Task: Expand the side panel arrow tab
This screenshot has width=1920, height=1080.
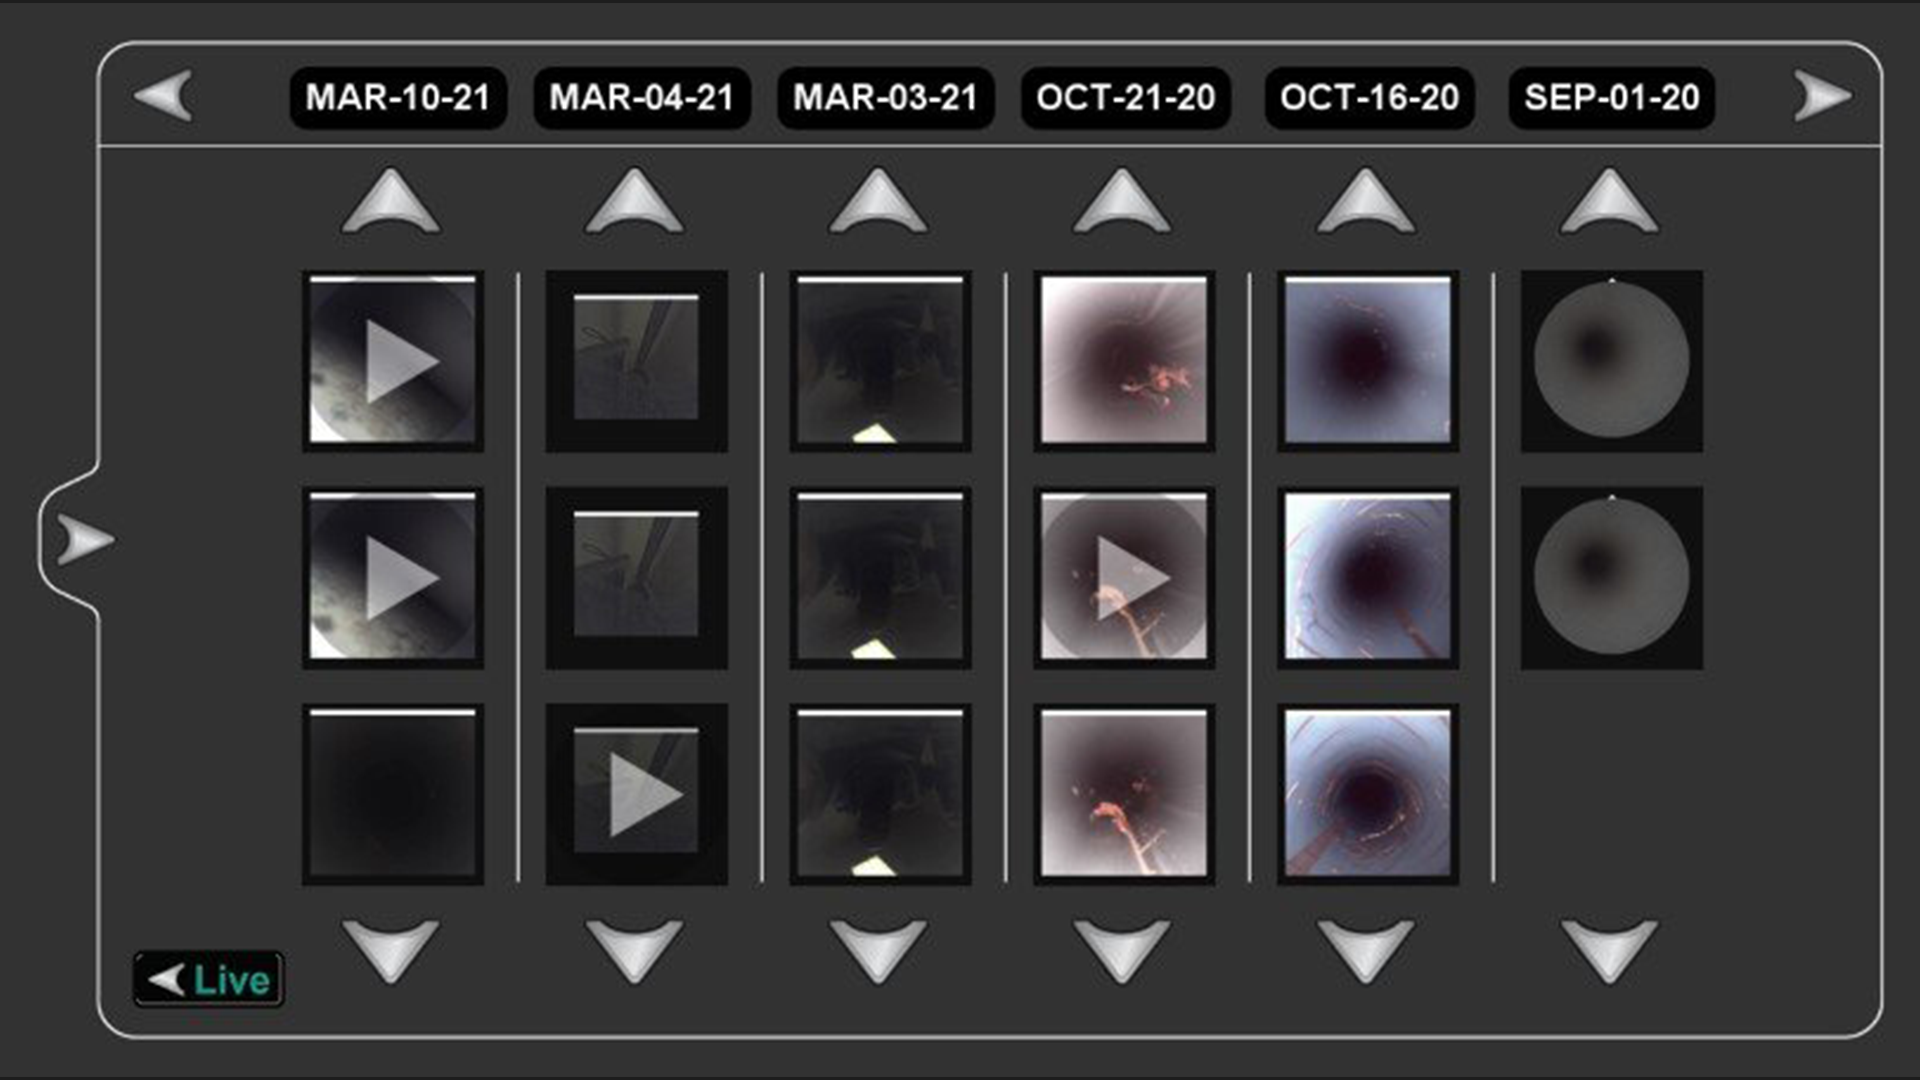Action: [84, 540]
